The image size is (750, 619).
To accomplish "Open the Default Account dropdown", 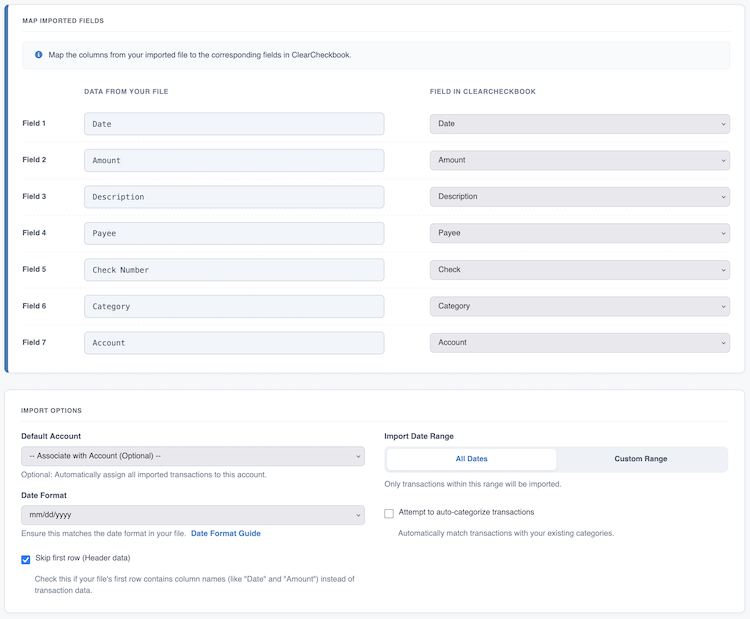I will pos(193,456).
